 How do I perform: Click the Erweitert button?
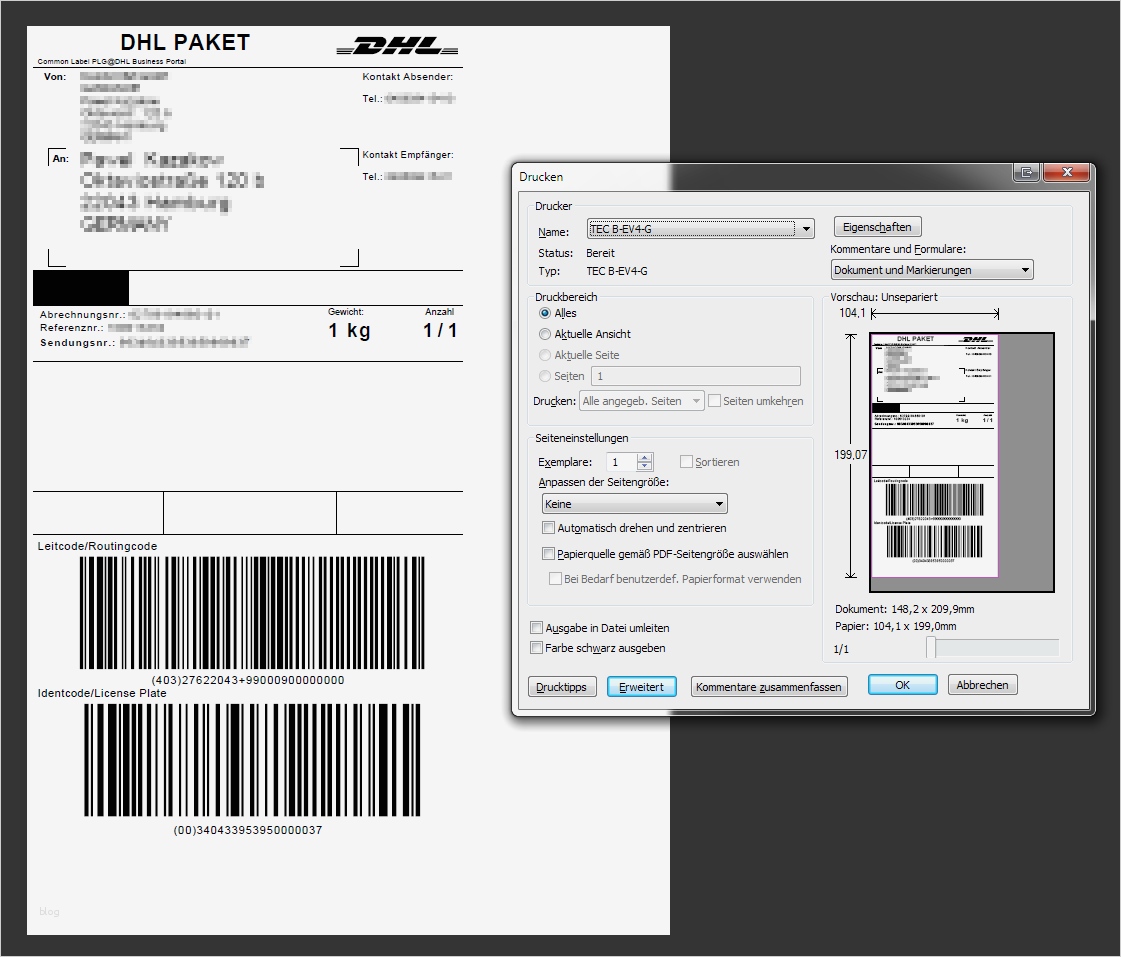(x=641, y=687)
